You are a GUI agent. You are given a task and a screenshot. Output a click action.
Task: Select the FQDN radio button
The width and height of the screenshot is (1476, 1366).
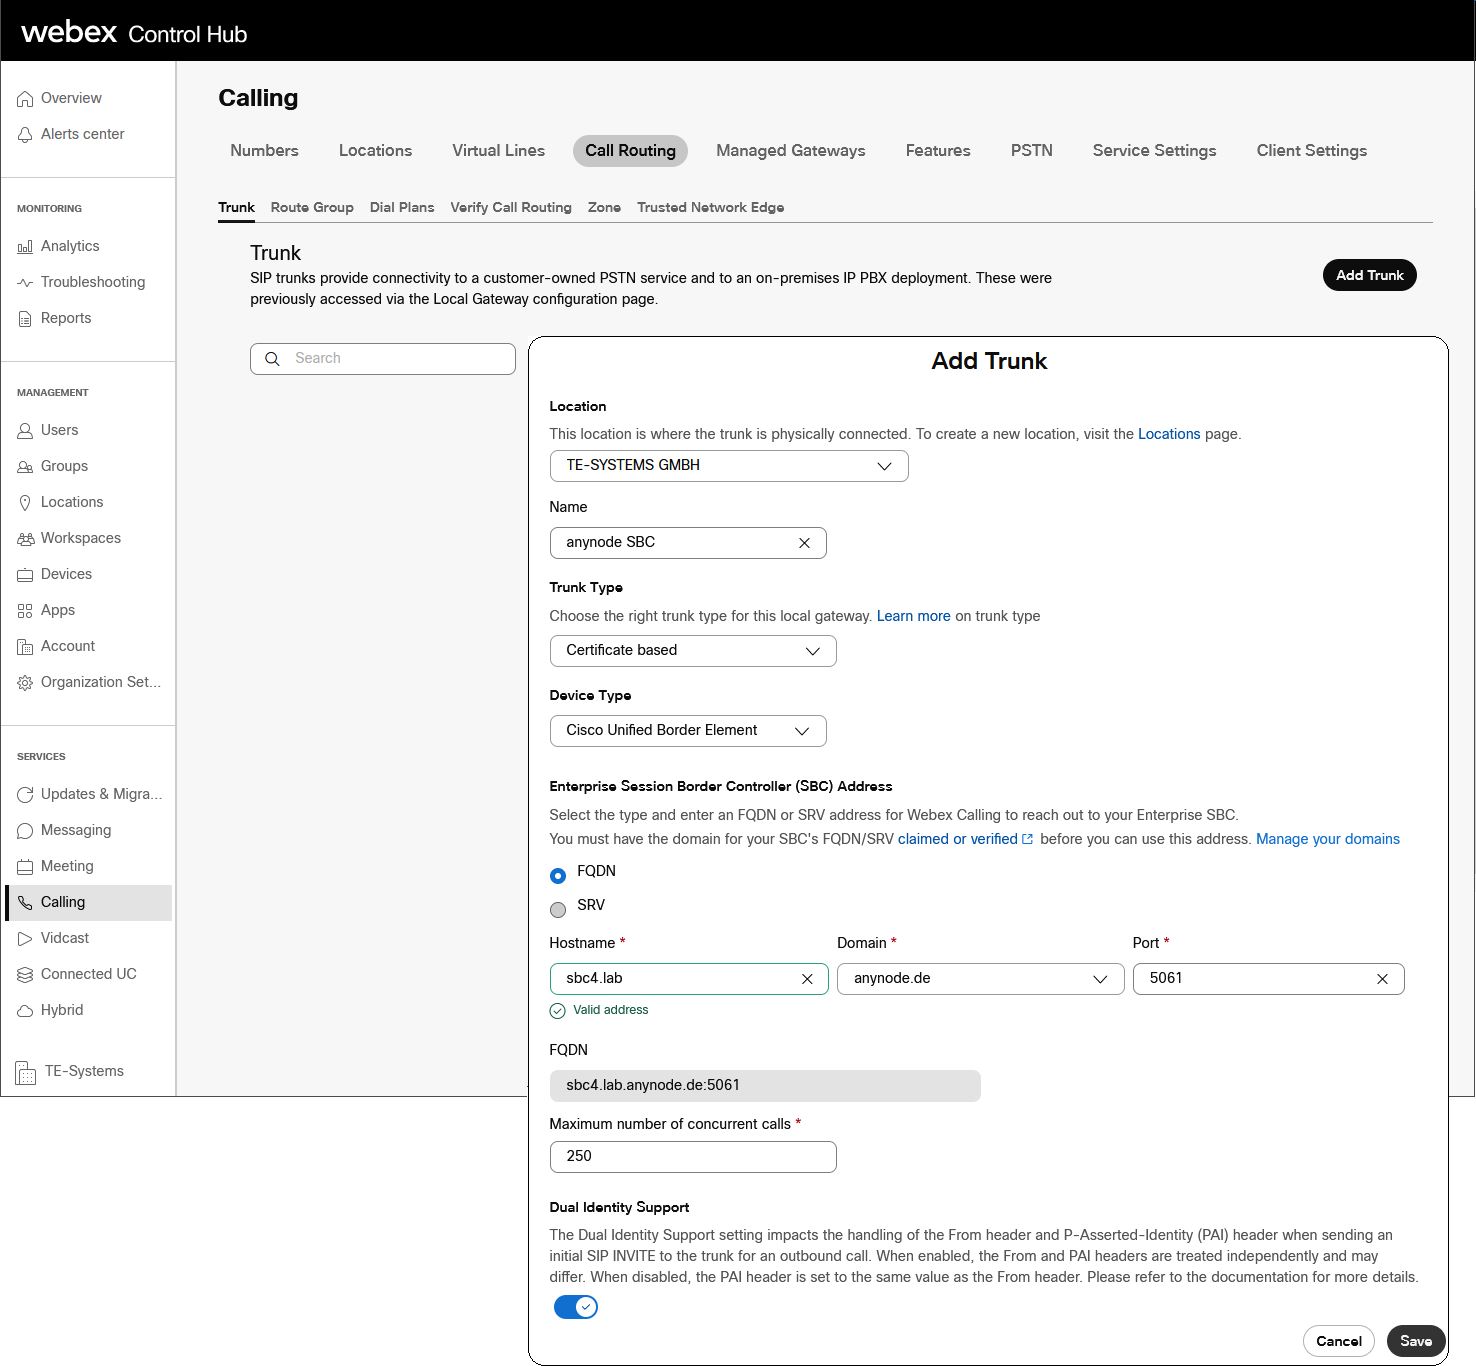click(x=558, y=876)
